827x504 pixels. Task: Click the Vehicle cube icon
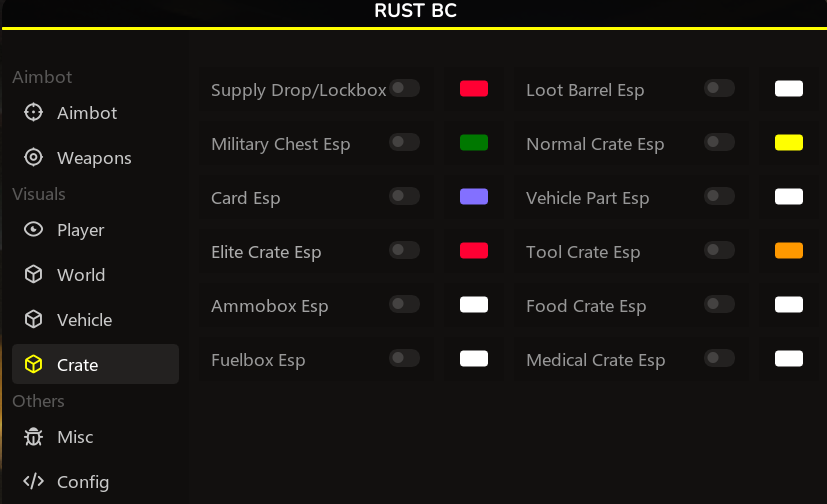tap(34, 319)
